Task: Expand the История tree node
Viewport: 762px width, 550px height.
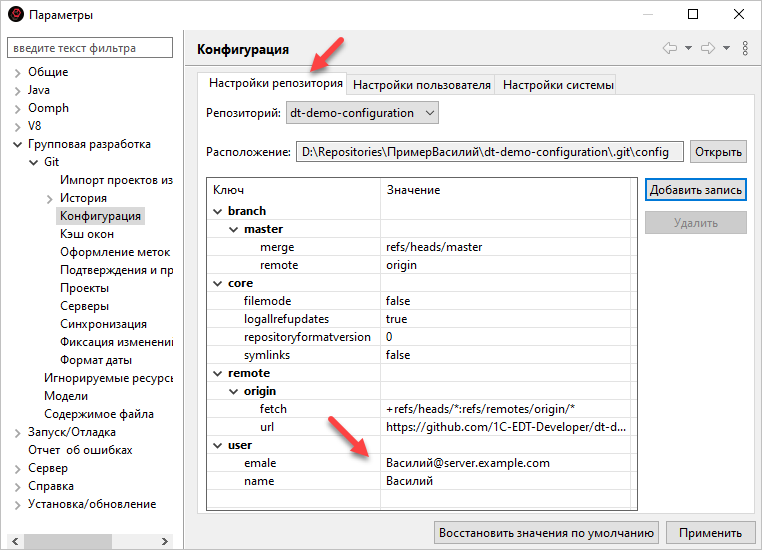Action: click(50, 199)
